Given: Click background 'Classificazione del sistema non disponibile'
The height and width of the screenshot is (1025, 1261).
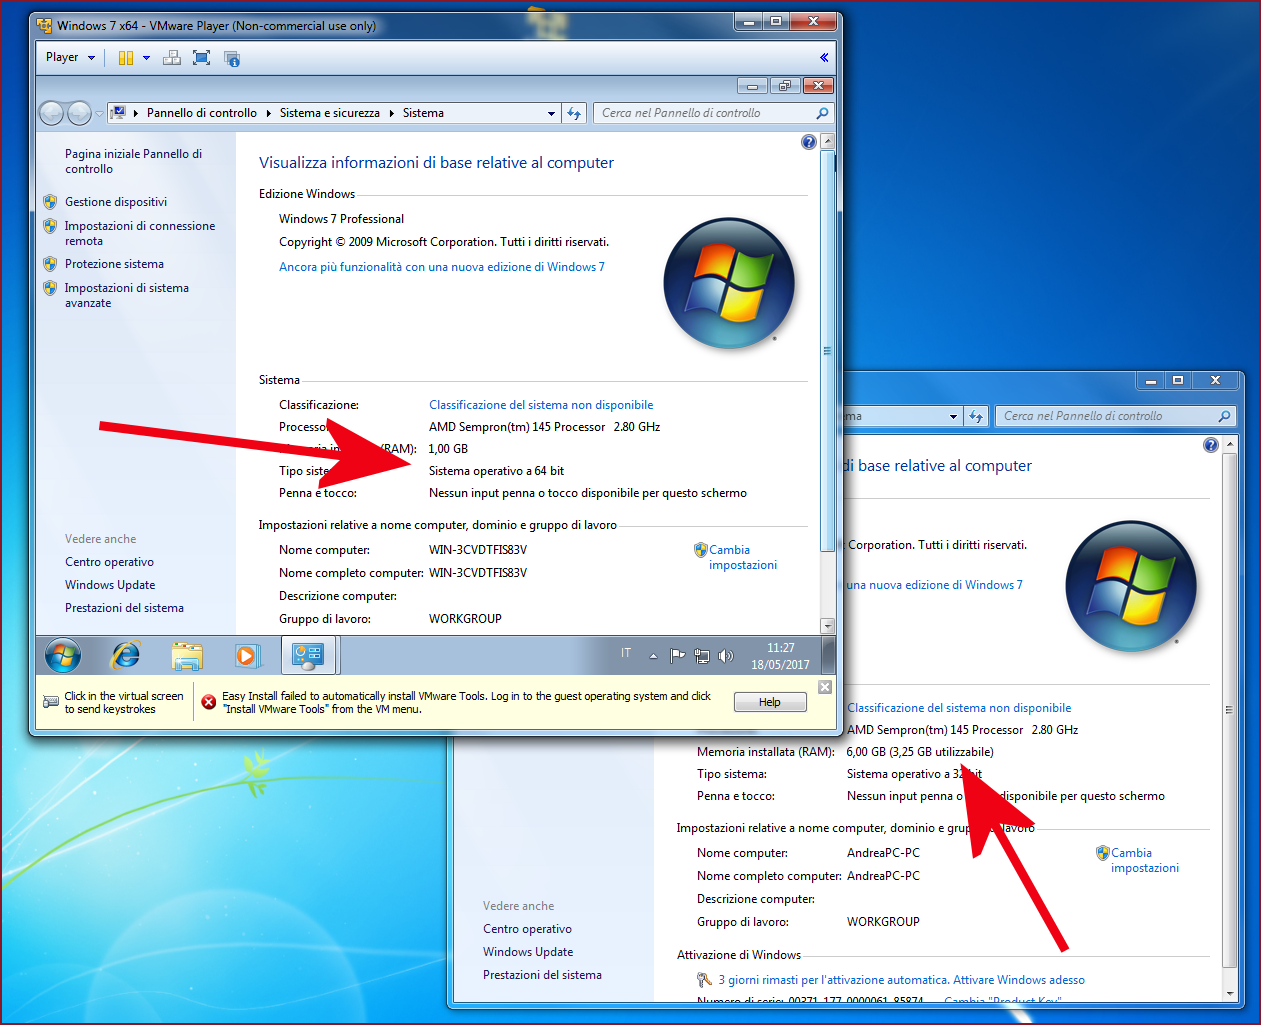Looking at the screenshot, I should pos(959,708).
